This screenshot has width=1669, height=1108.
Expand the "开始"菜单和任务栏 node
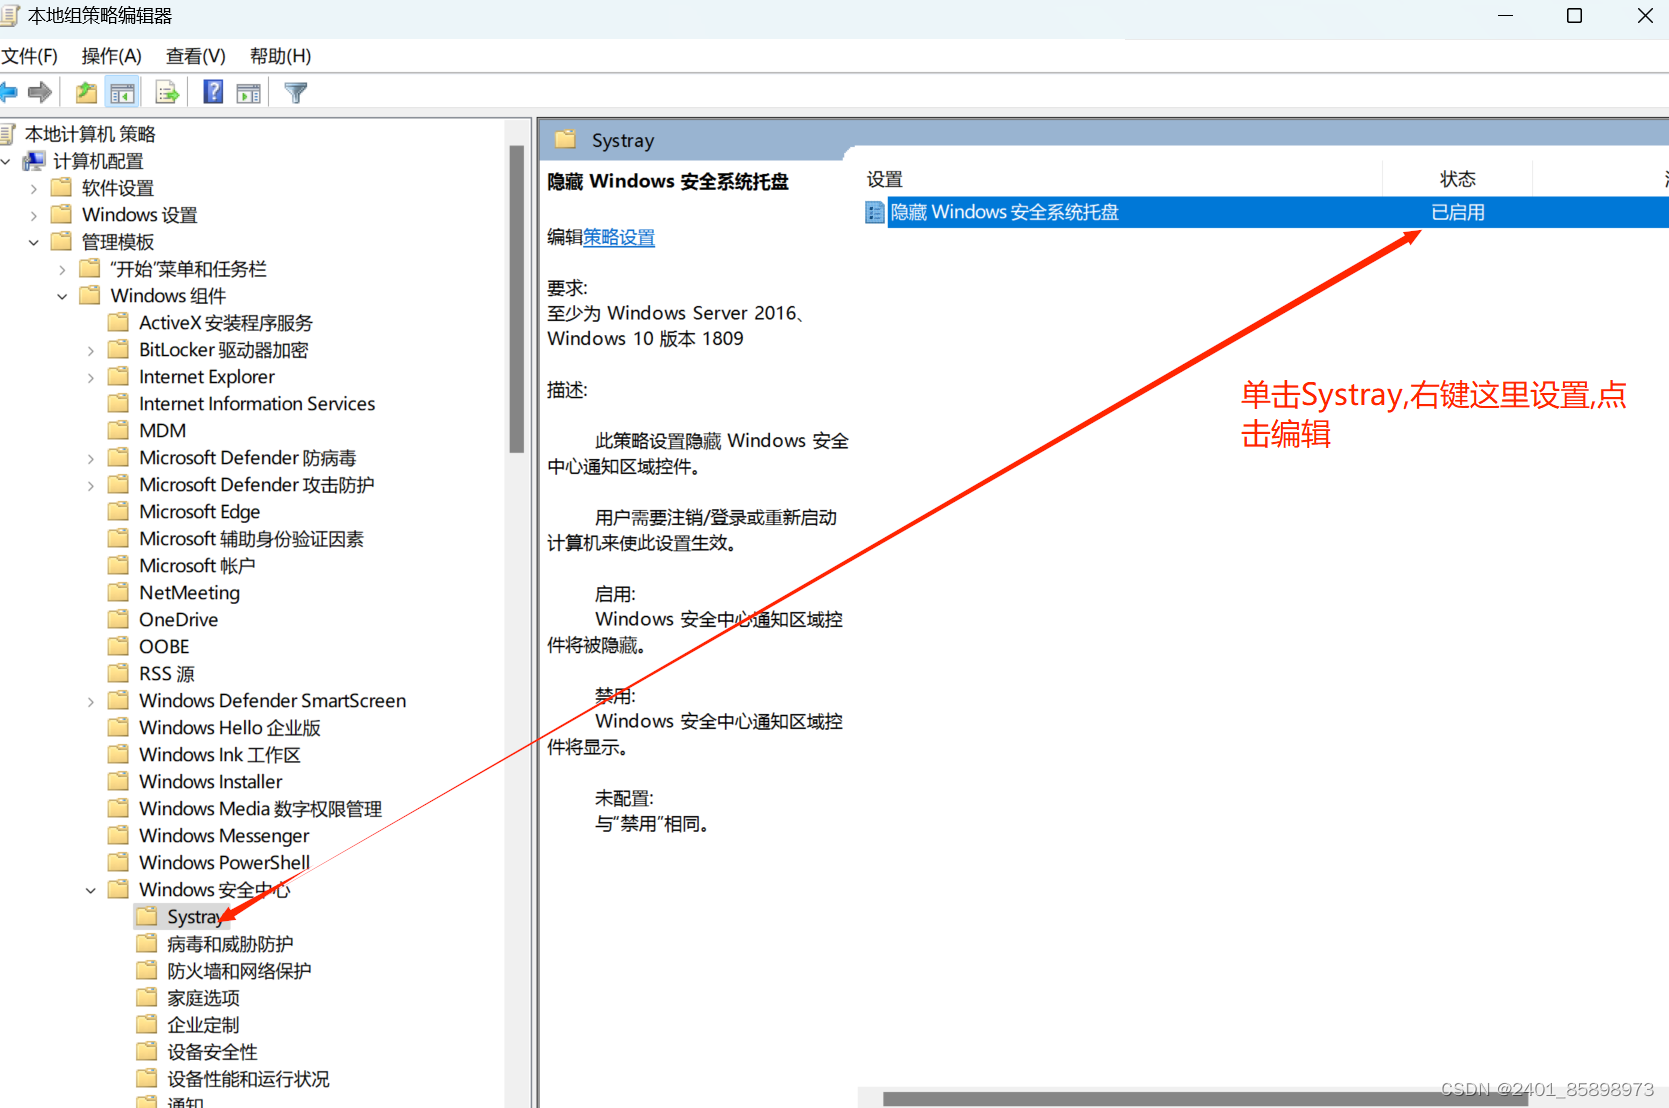pos(62,269)
